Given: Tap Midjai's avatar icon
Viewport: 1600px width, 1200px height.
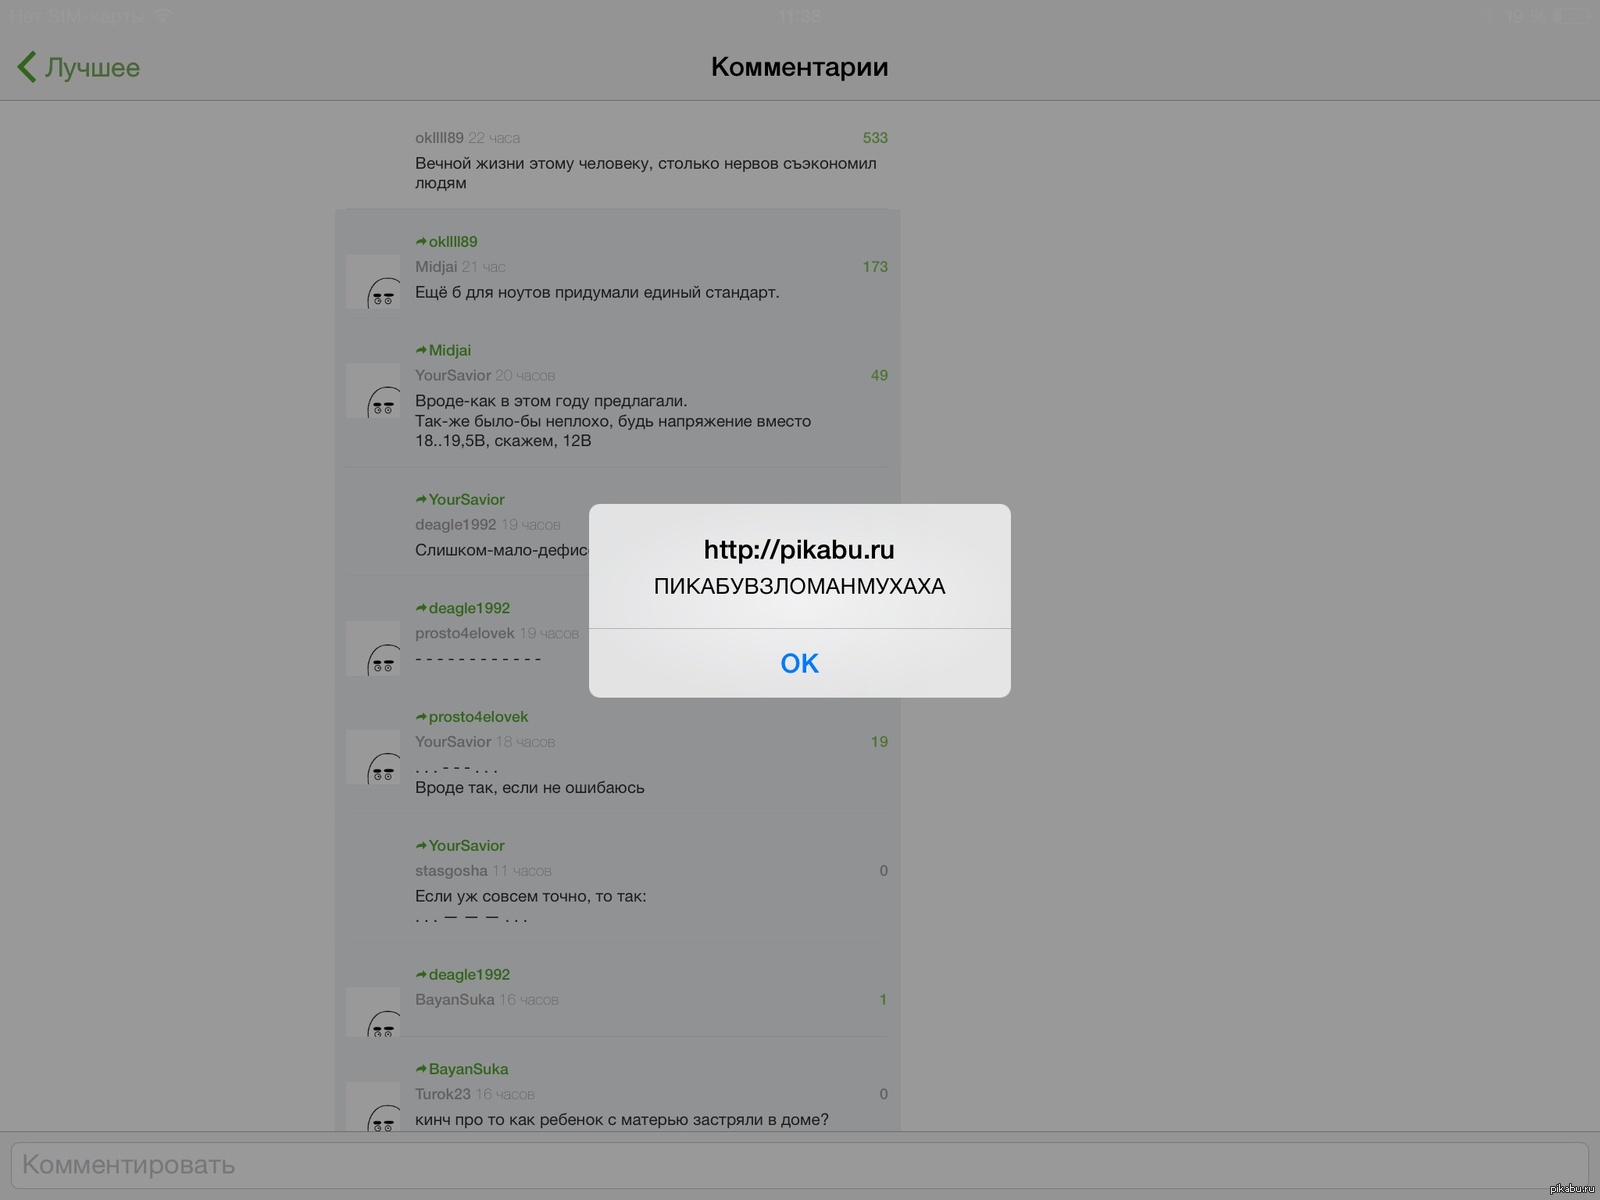Looking at the screenshot, I should tap(374, 282).
